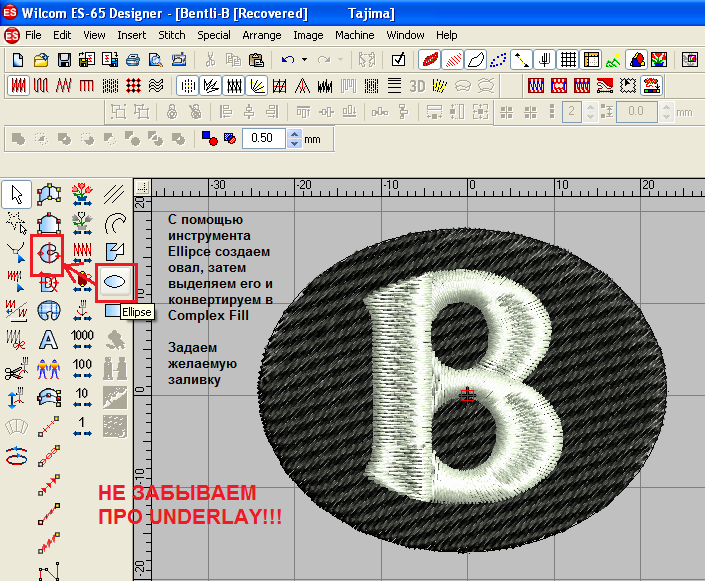Open a design with the folder icon

(41, 60)
